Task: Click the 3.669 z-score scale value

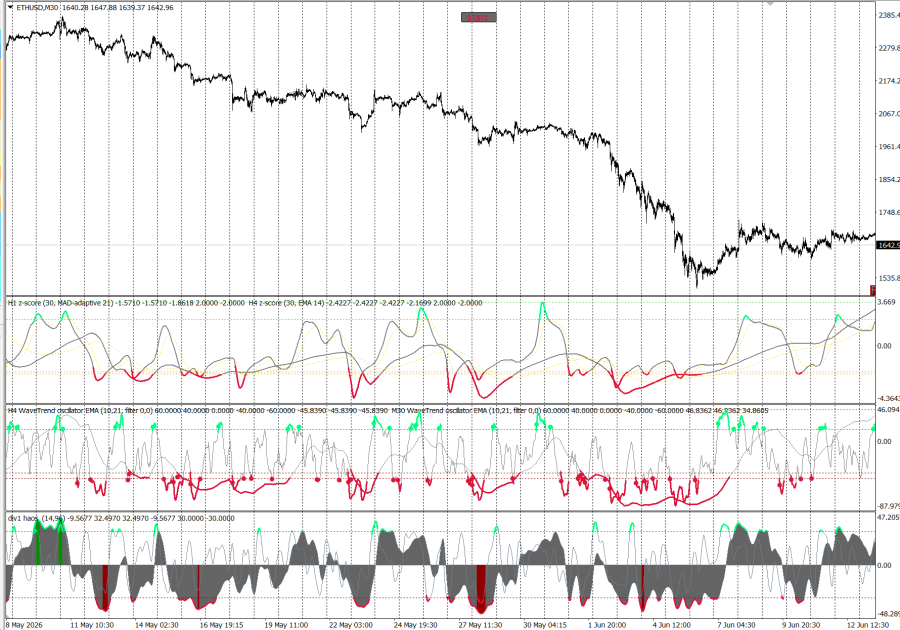Action: click(887, 302)
